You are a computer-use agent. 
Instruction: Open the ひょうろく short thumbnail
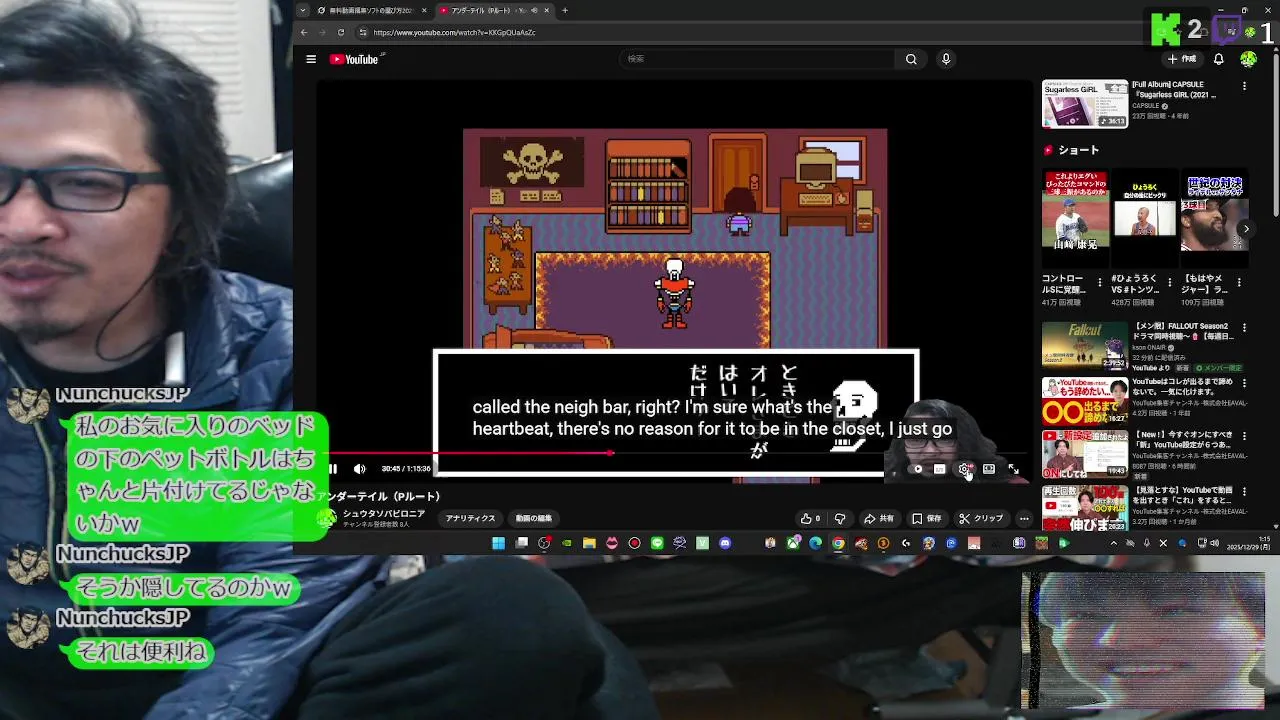pos(1145,218)
